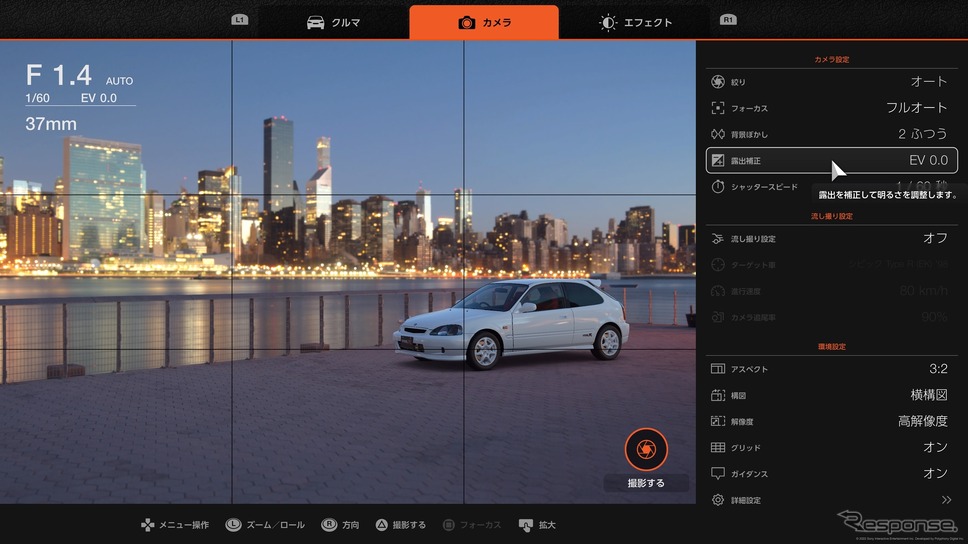This screenshot has width=968, height=544.
Task: Click the F 1.4 aperture readout
Action: [59, 76]
